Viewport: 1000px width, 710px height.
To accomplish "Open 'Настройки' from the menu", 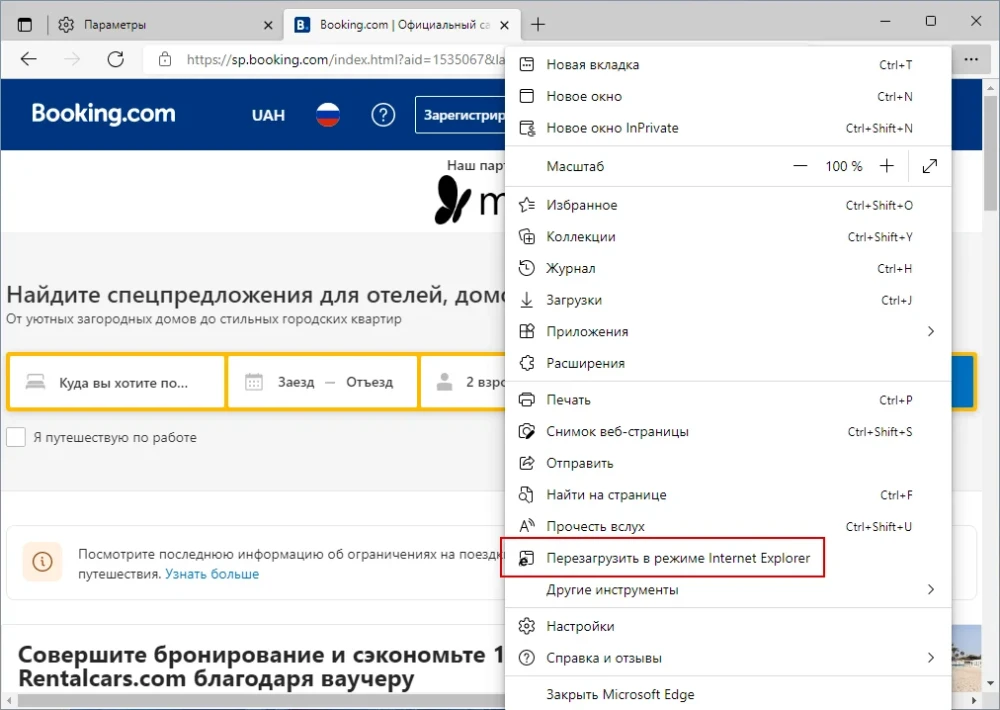I will pos(580,626).
